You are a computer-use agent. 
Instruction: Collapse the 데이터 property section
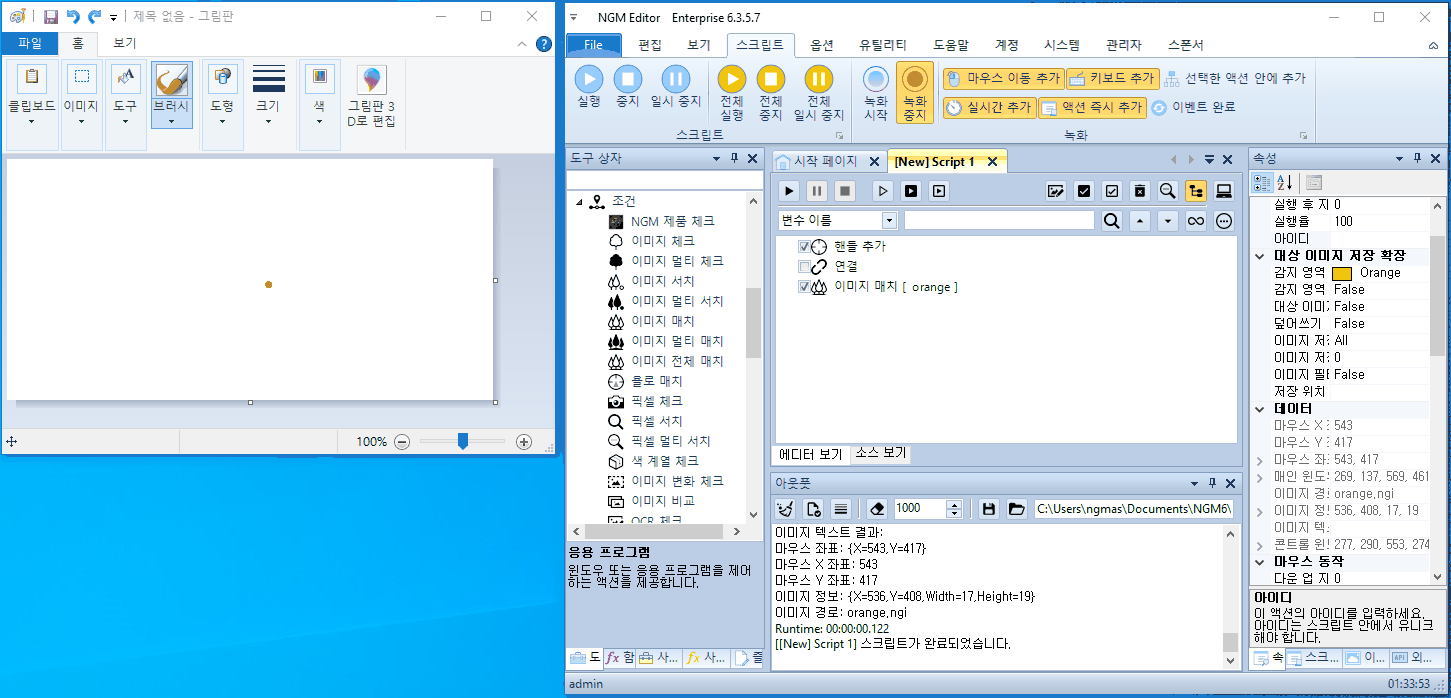(x=1260, y=409)
